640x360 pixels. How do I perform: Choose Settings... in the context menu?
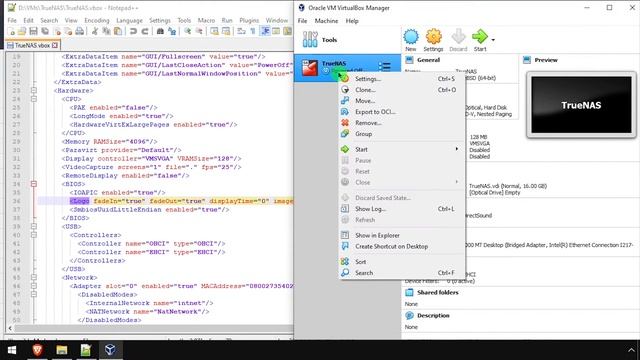coord(402,79)
